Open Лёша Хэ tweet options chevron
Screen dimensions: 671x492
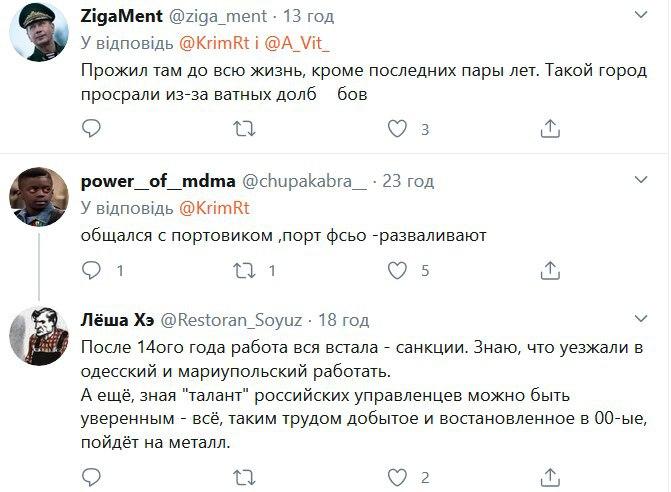pyautogui.click(x=640, y=320)
